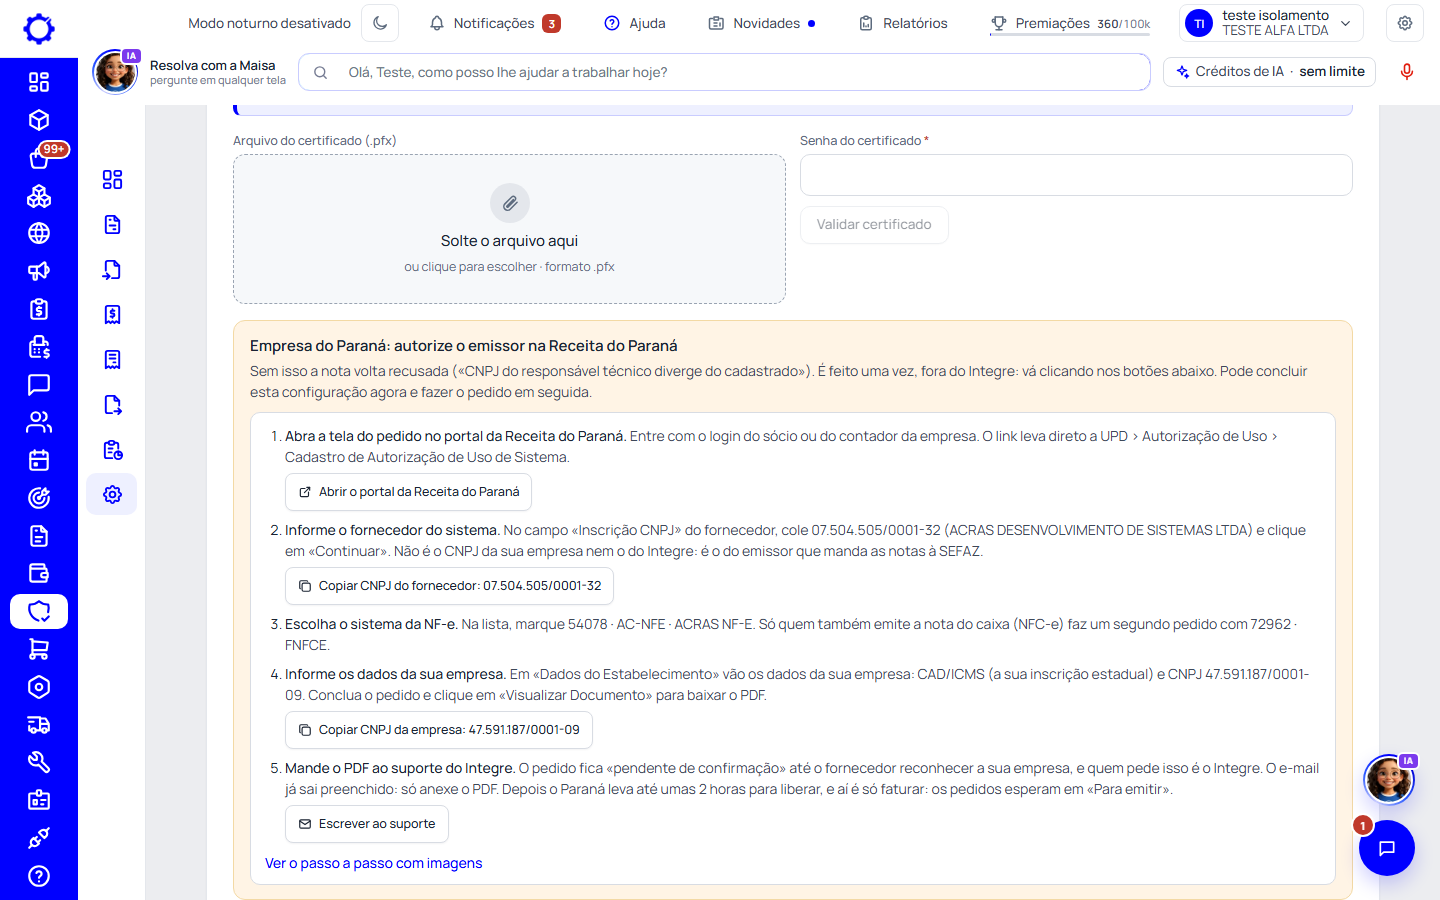Open Ver o passo a passo com imagens link

pyautogui.click(x=373, y=863)
